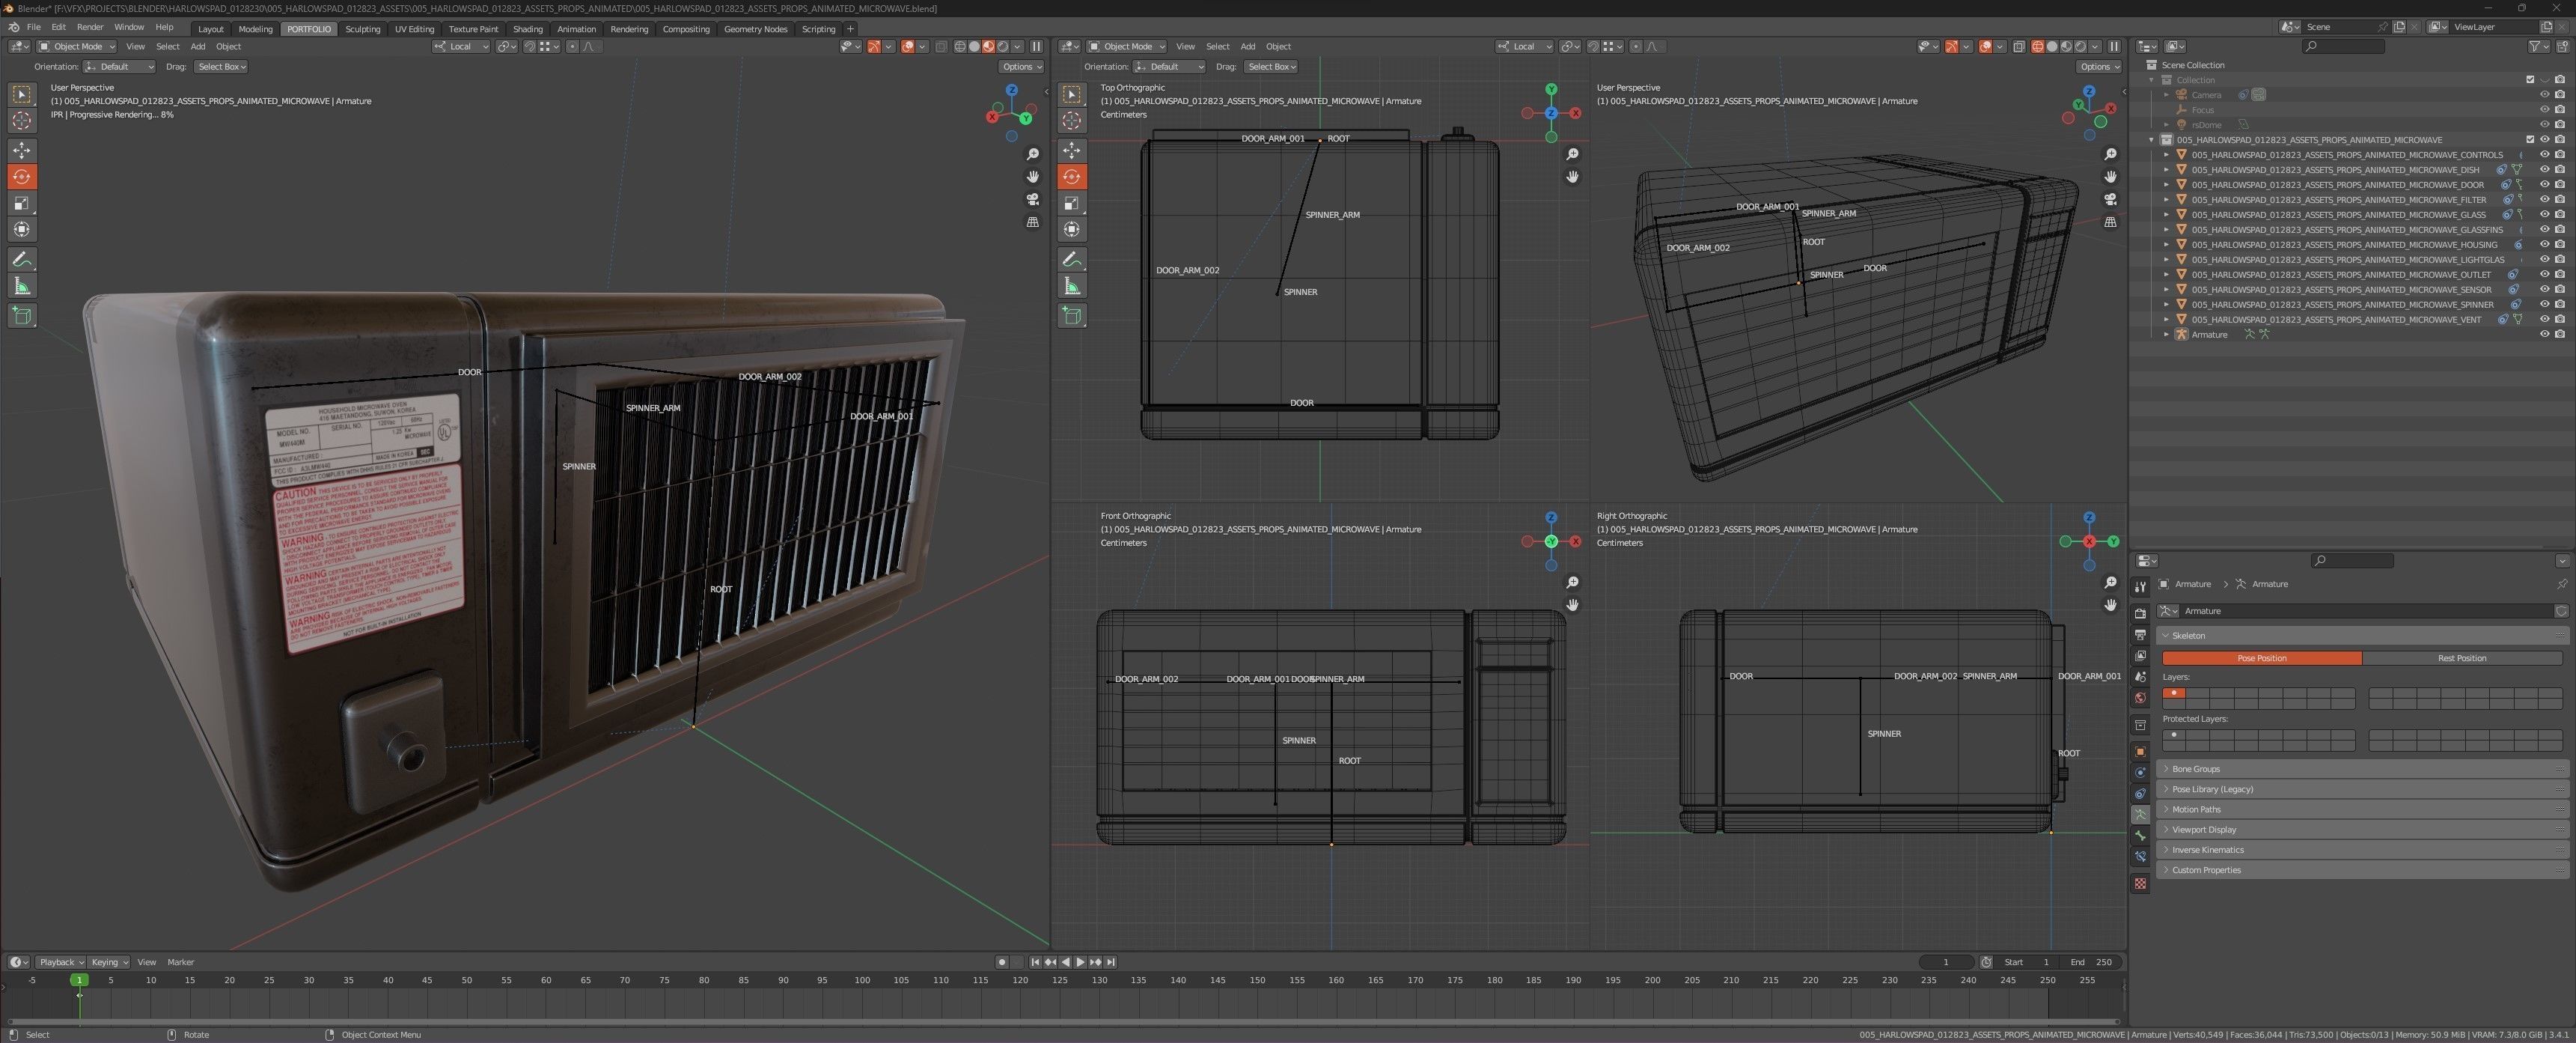This screenshot has width=2576, height=1043.
Task: Select the Scale tool in left viewport
Action: (x=22, y=203)
